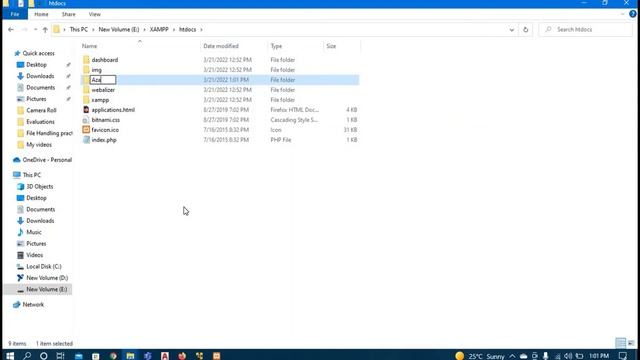Open Videos under This PC

(x=34, y=255)
